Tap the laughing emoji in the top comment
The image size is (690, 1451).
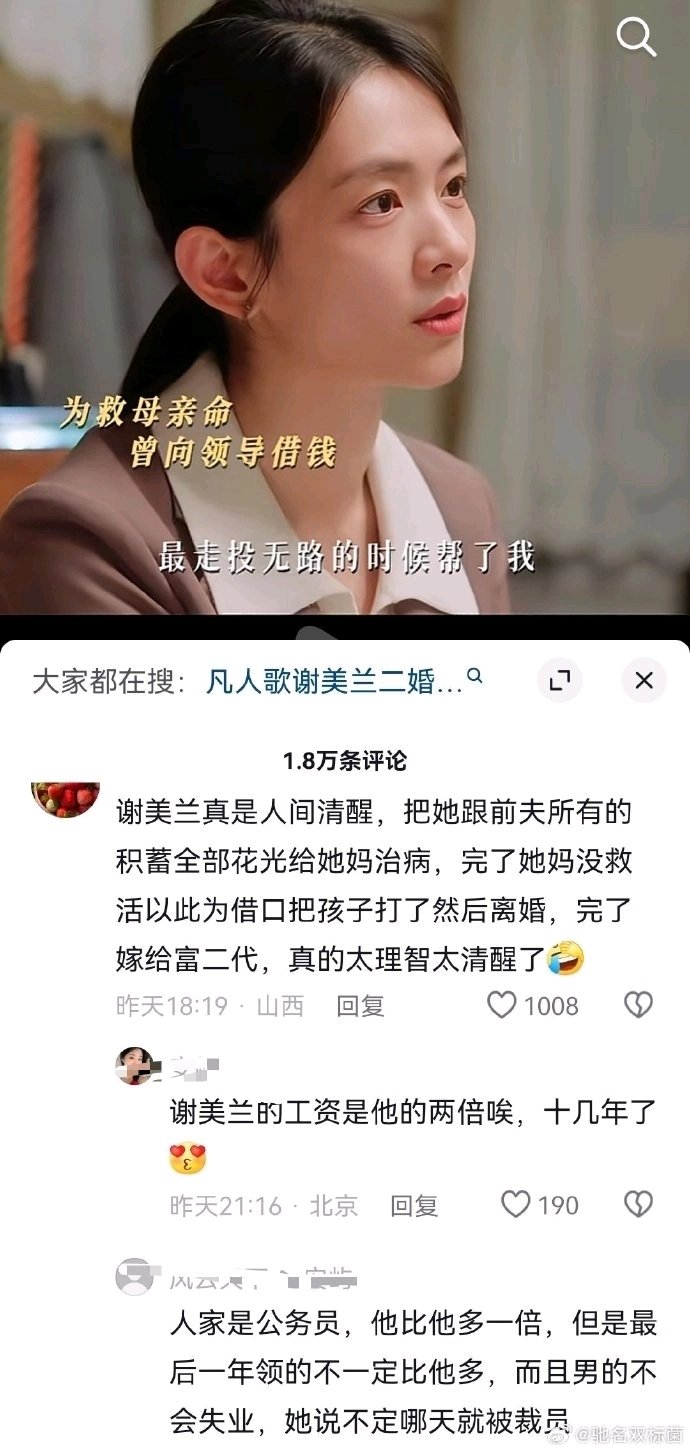[566, 959]
